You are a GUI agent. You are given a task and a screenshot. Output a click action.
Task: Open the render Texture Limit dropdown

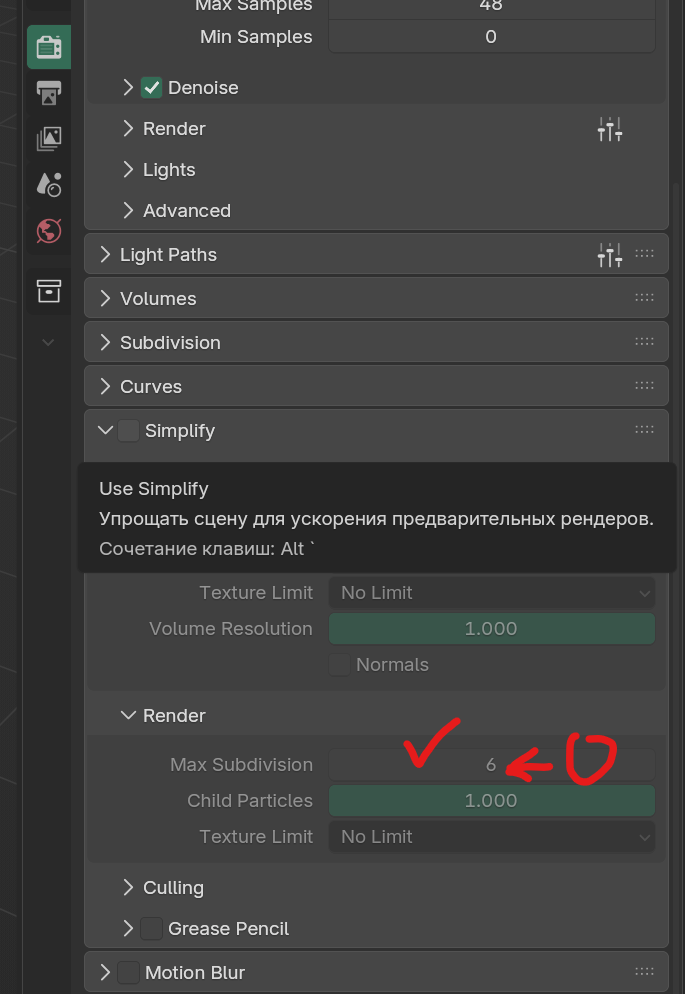pos(491,837)
